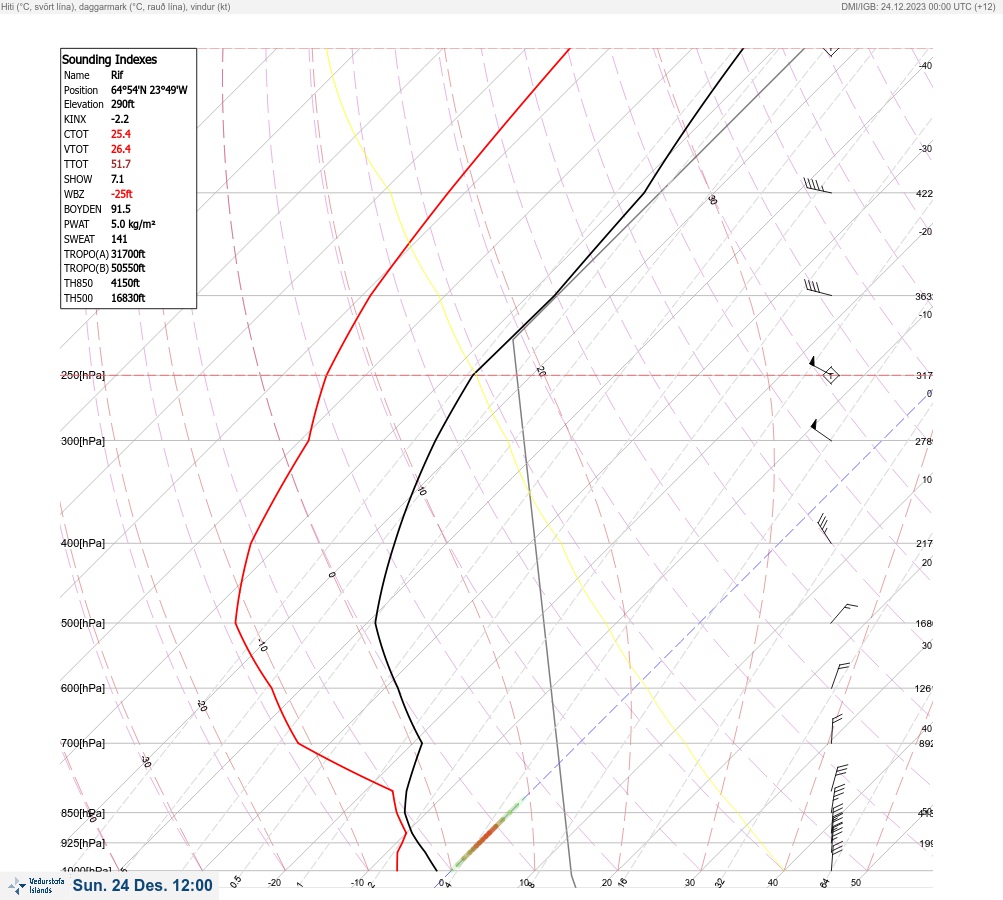Click the Veðurstofa Íslands logo

pos(36,885)
